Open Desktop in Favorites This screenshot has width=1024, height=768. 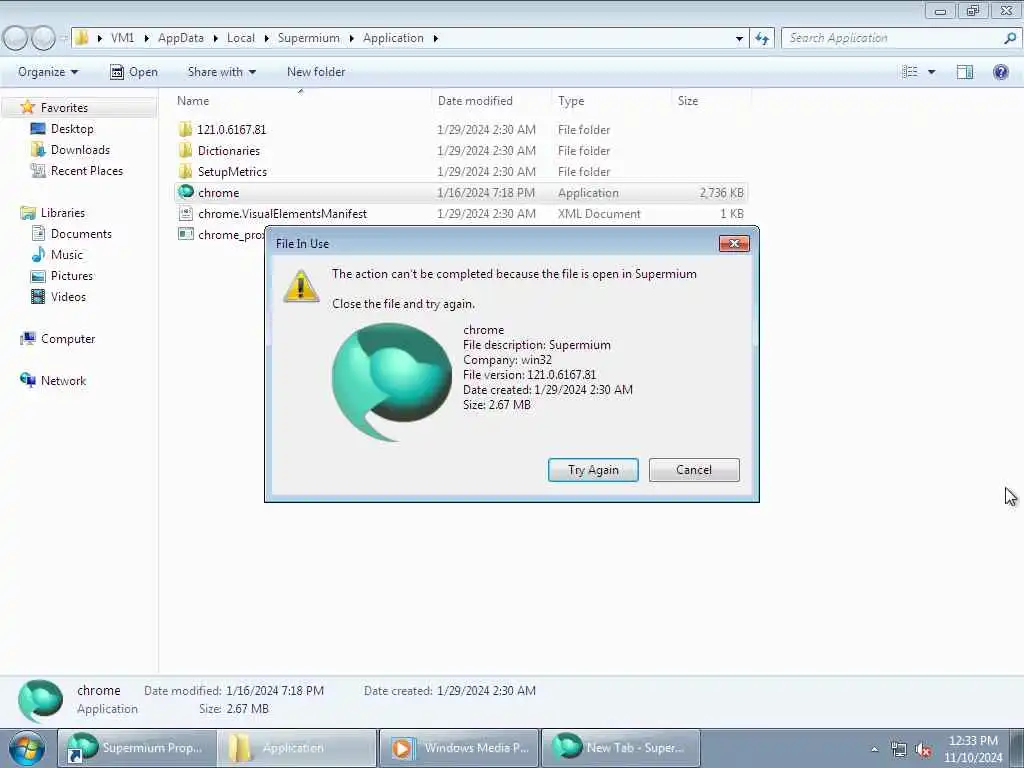72,129
